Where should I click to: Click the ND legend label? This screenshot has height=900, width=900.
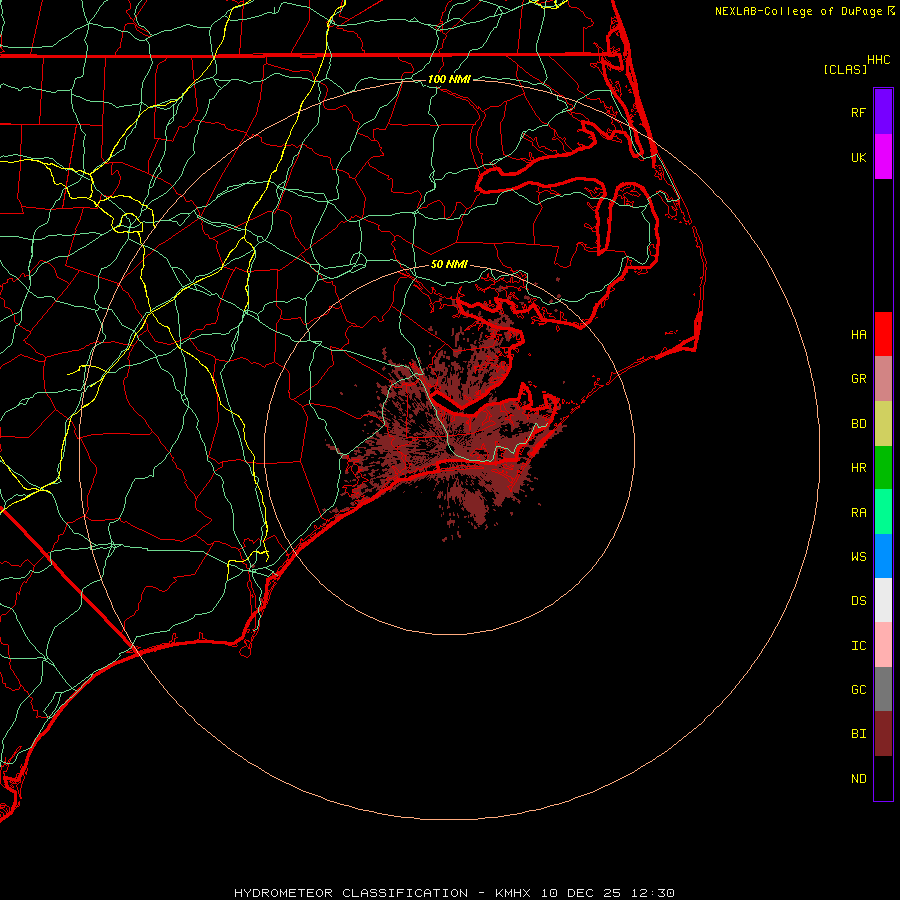pos(858,779)
